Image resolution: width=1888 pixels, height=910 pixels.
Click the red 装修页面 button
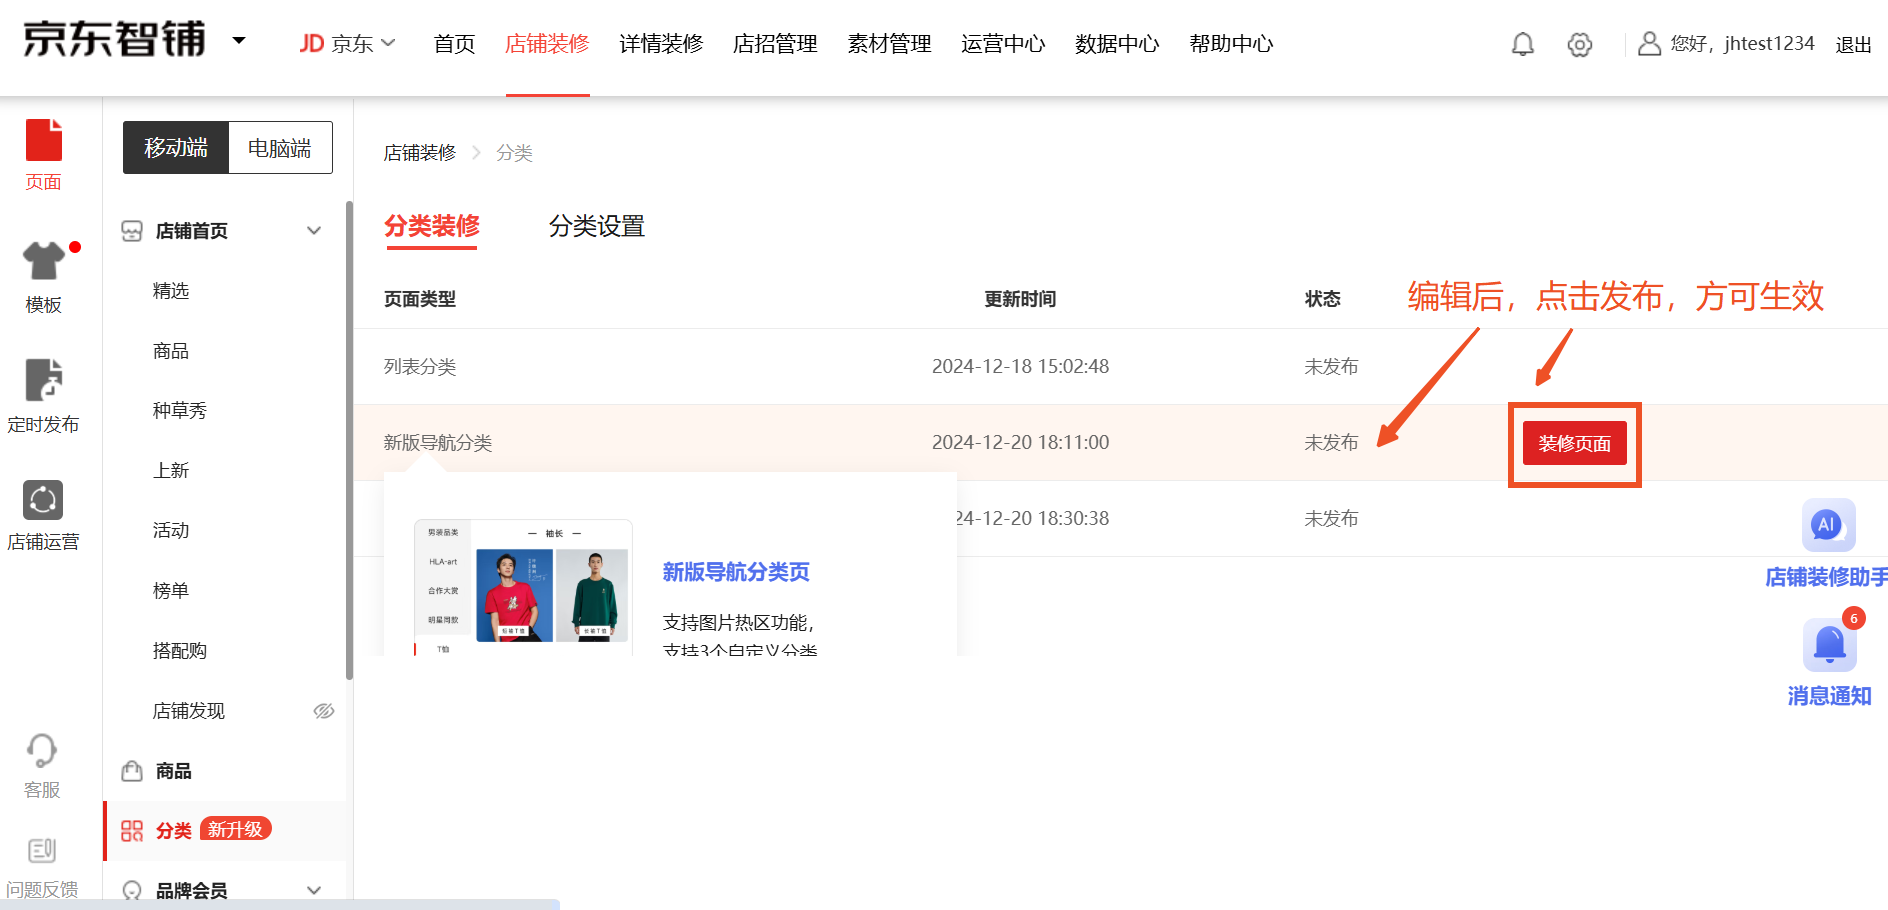click(1574, 443)
